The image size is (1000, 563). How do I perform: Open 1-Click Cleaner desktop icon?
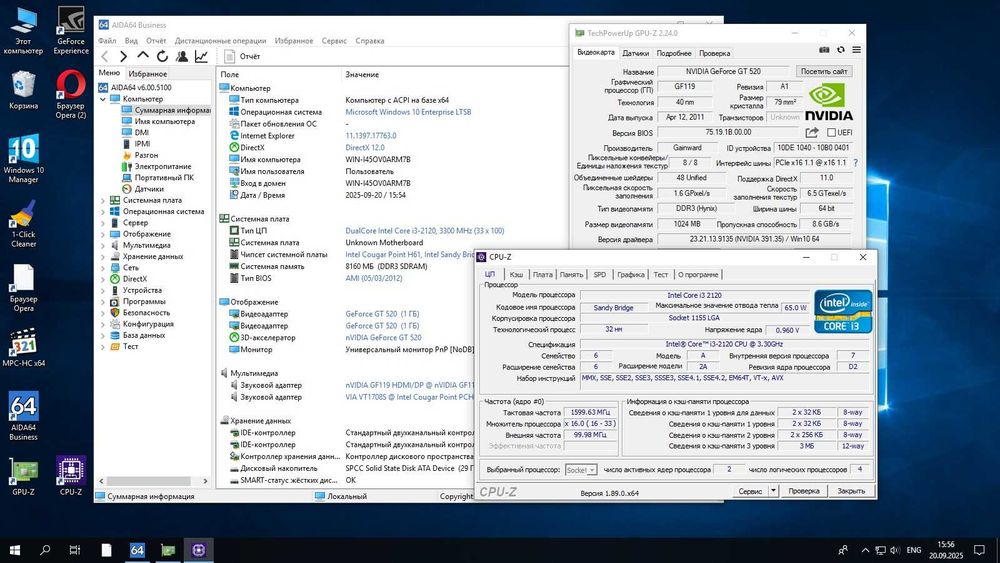point(24,224)
